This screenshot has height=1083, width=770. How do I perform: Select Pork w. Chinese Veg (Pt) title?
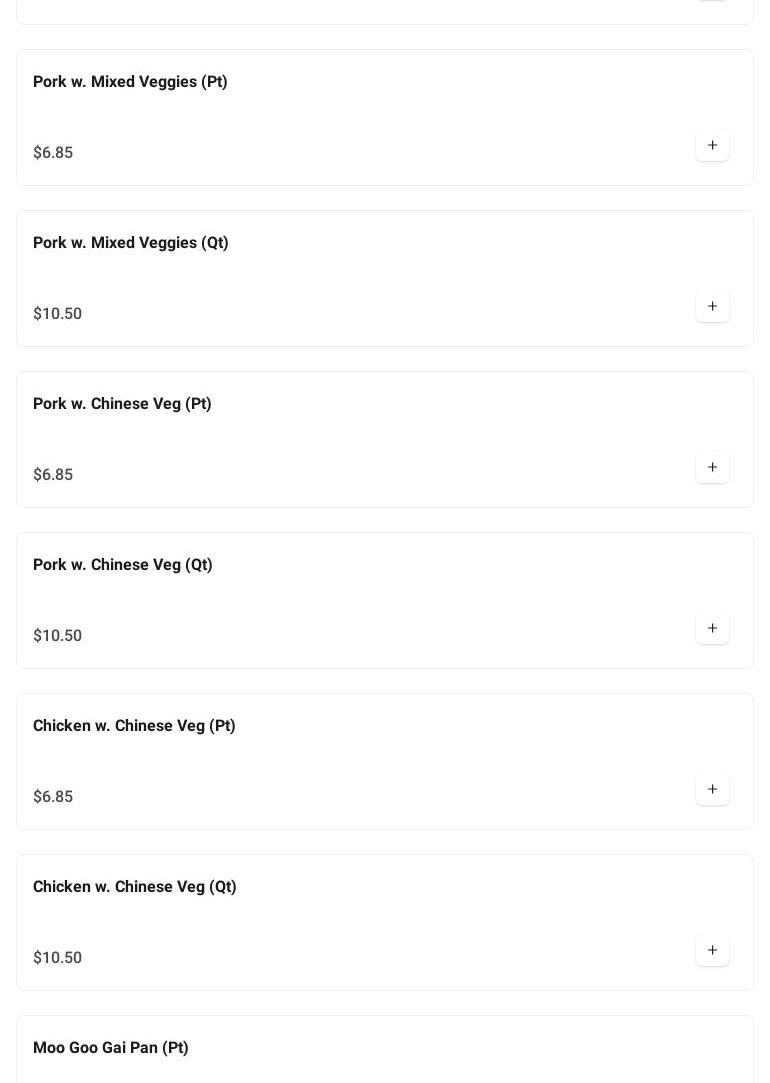click(x=122, y=404)
